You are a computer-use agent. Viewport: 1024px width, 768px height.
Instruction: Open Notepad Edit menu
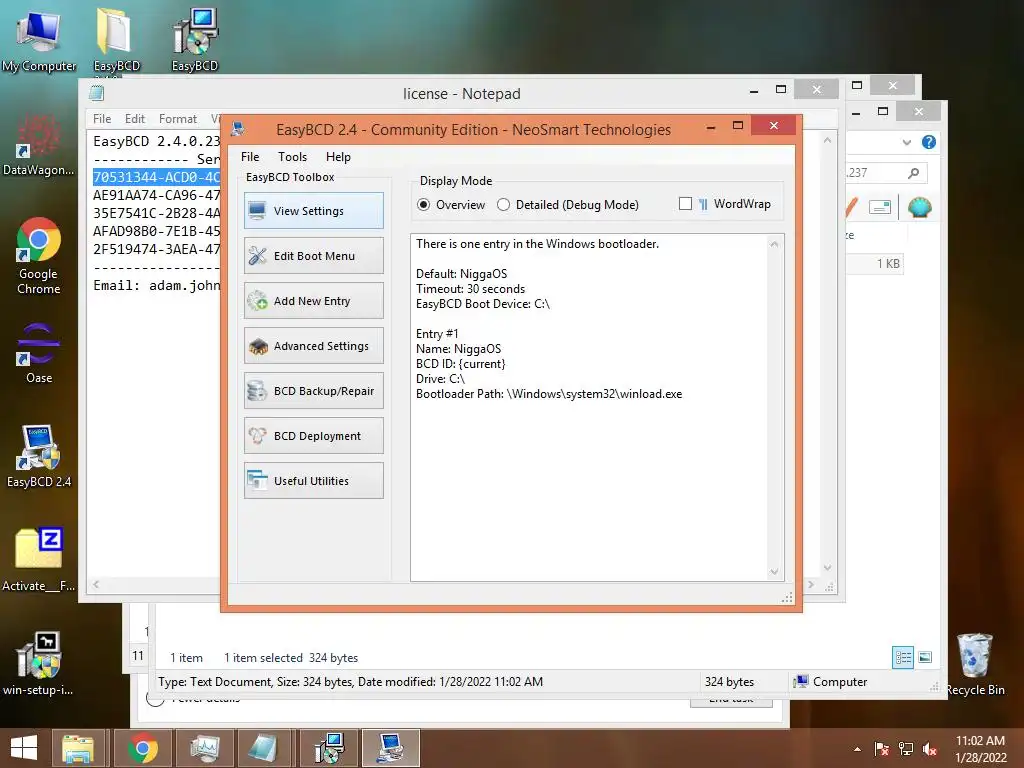(135, 119)
